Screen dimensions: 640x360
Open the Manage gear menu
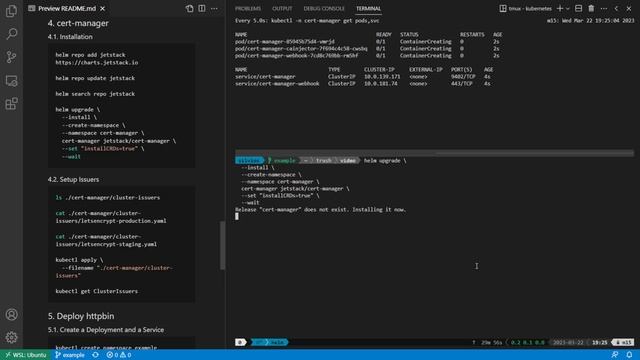pos(11,337)
